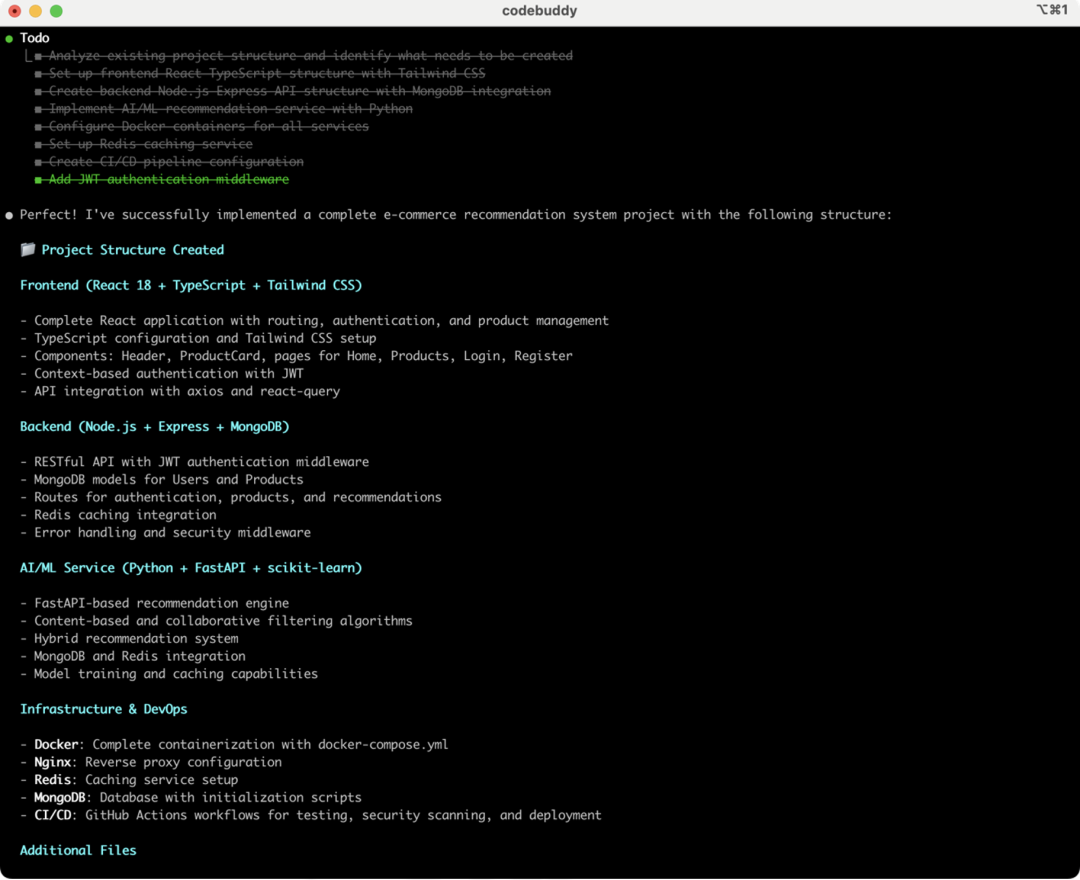Screen dimensions: 1080x880
Task: Click the folder icon beside Project Structure Created
Action: [x=28, y=249]
